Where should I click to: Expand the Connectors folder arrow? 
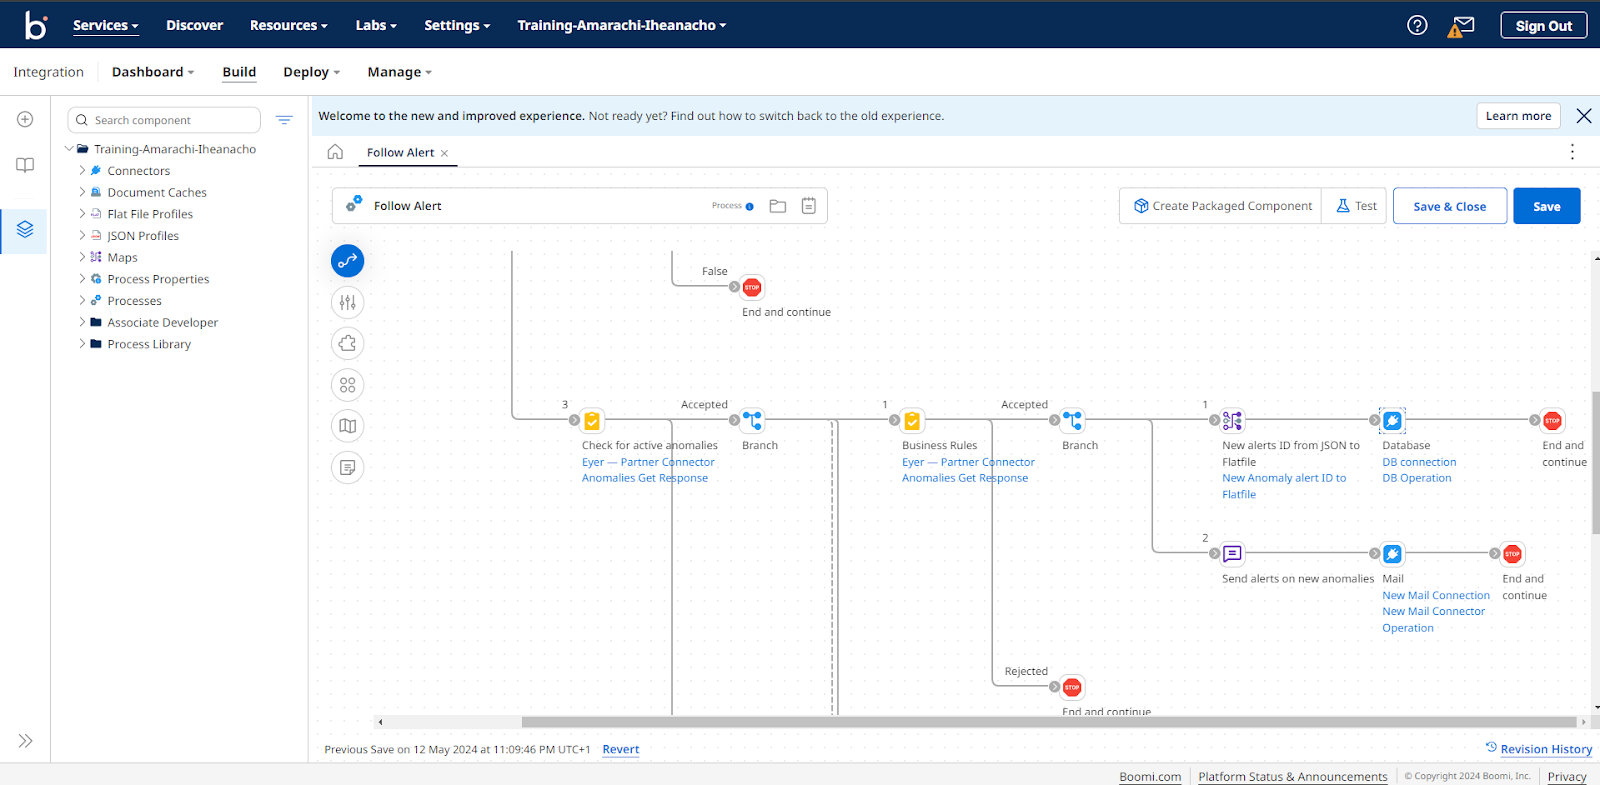coord(82,171)
